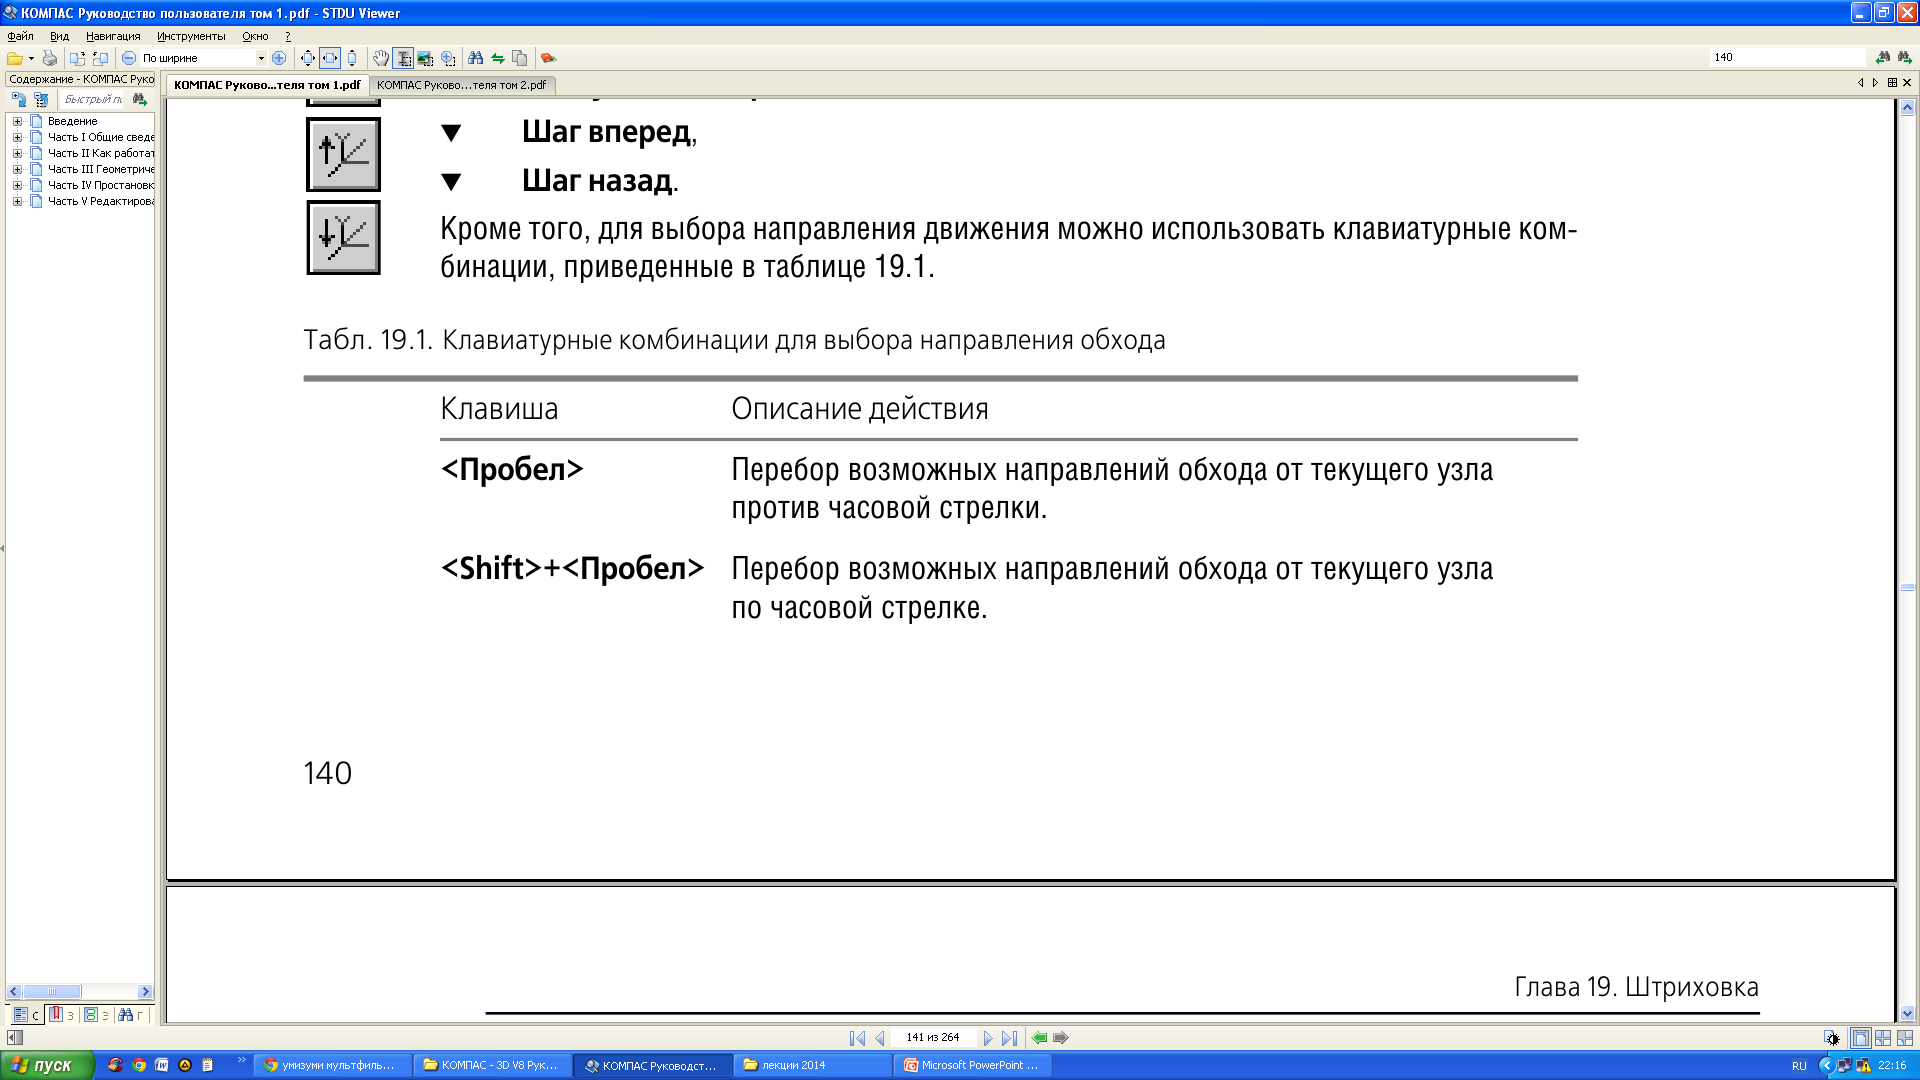Screen dimensions: 1920x1080
Task: Click the binoculars search icon in main toolbar
Action: click(x=476, y=58)
